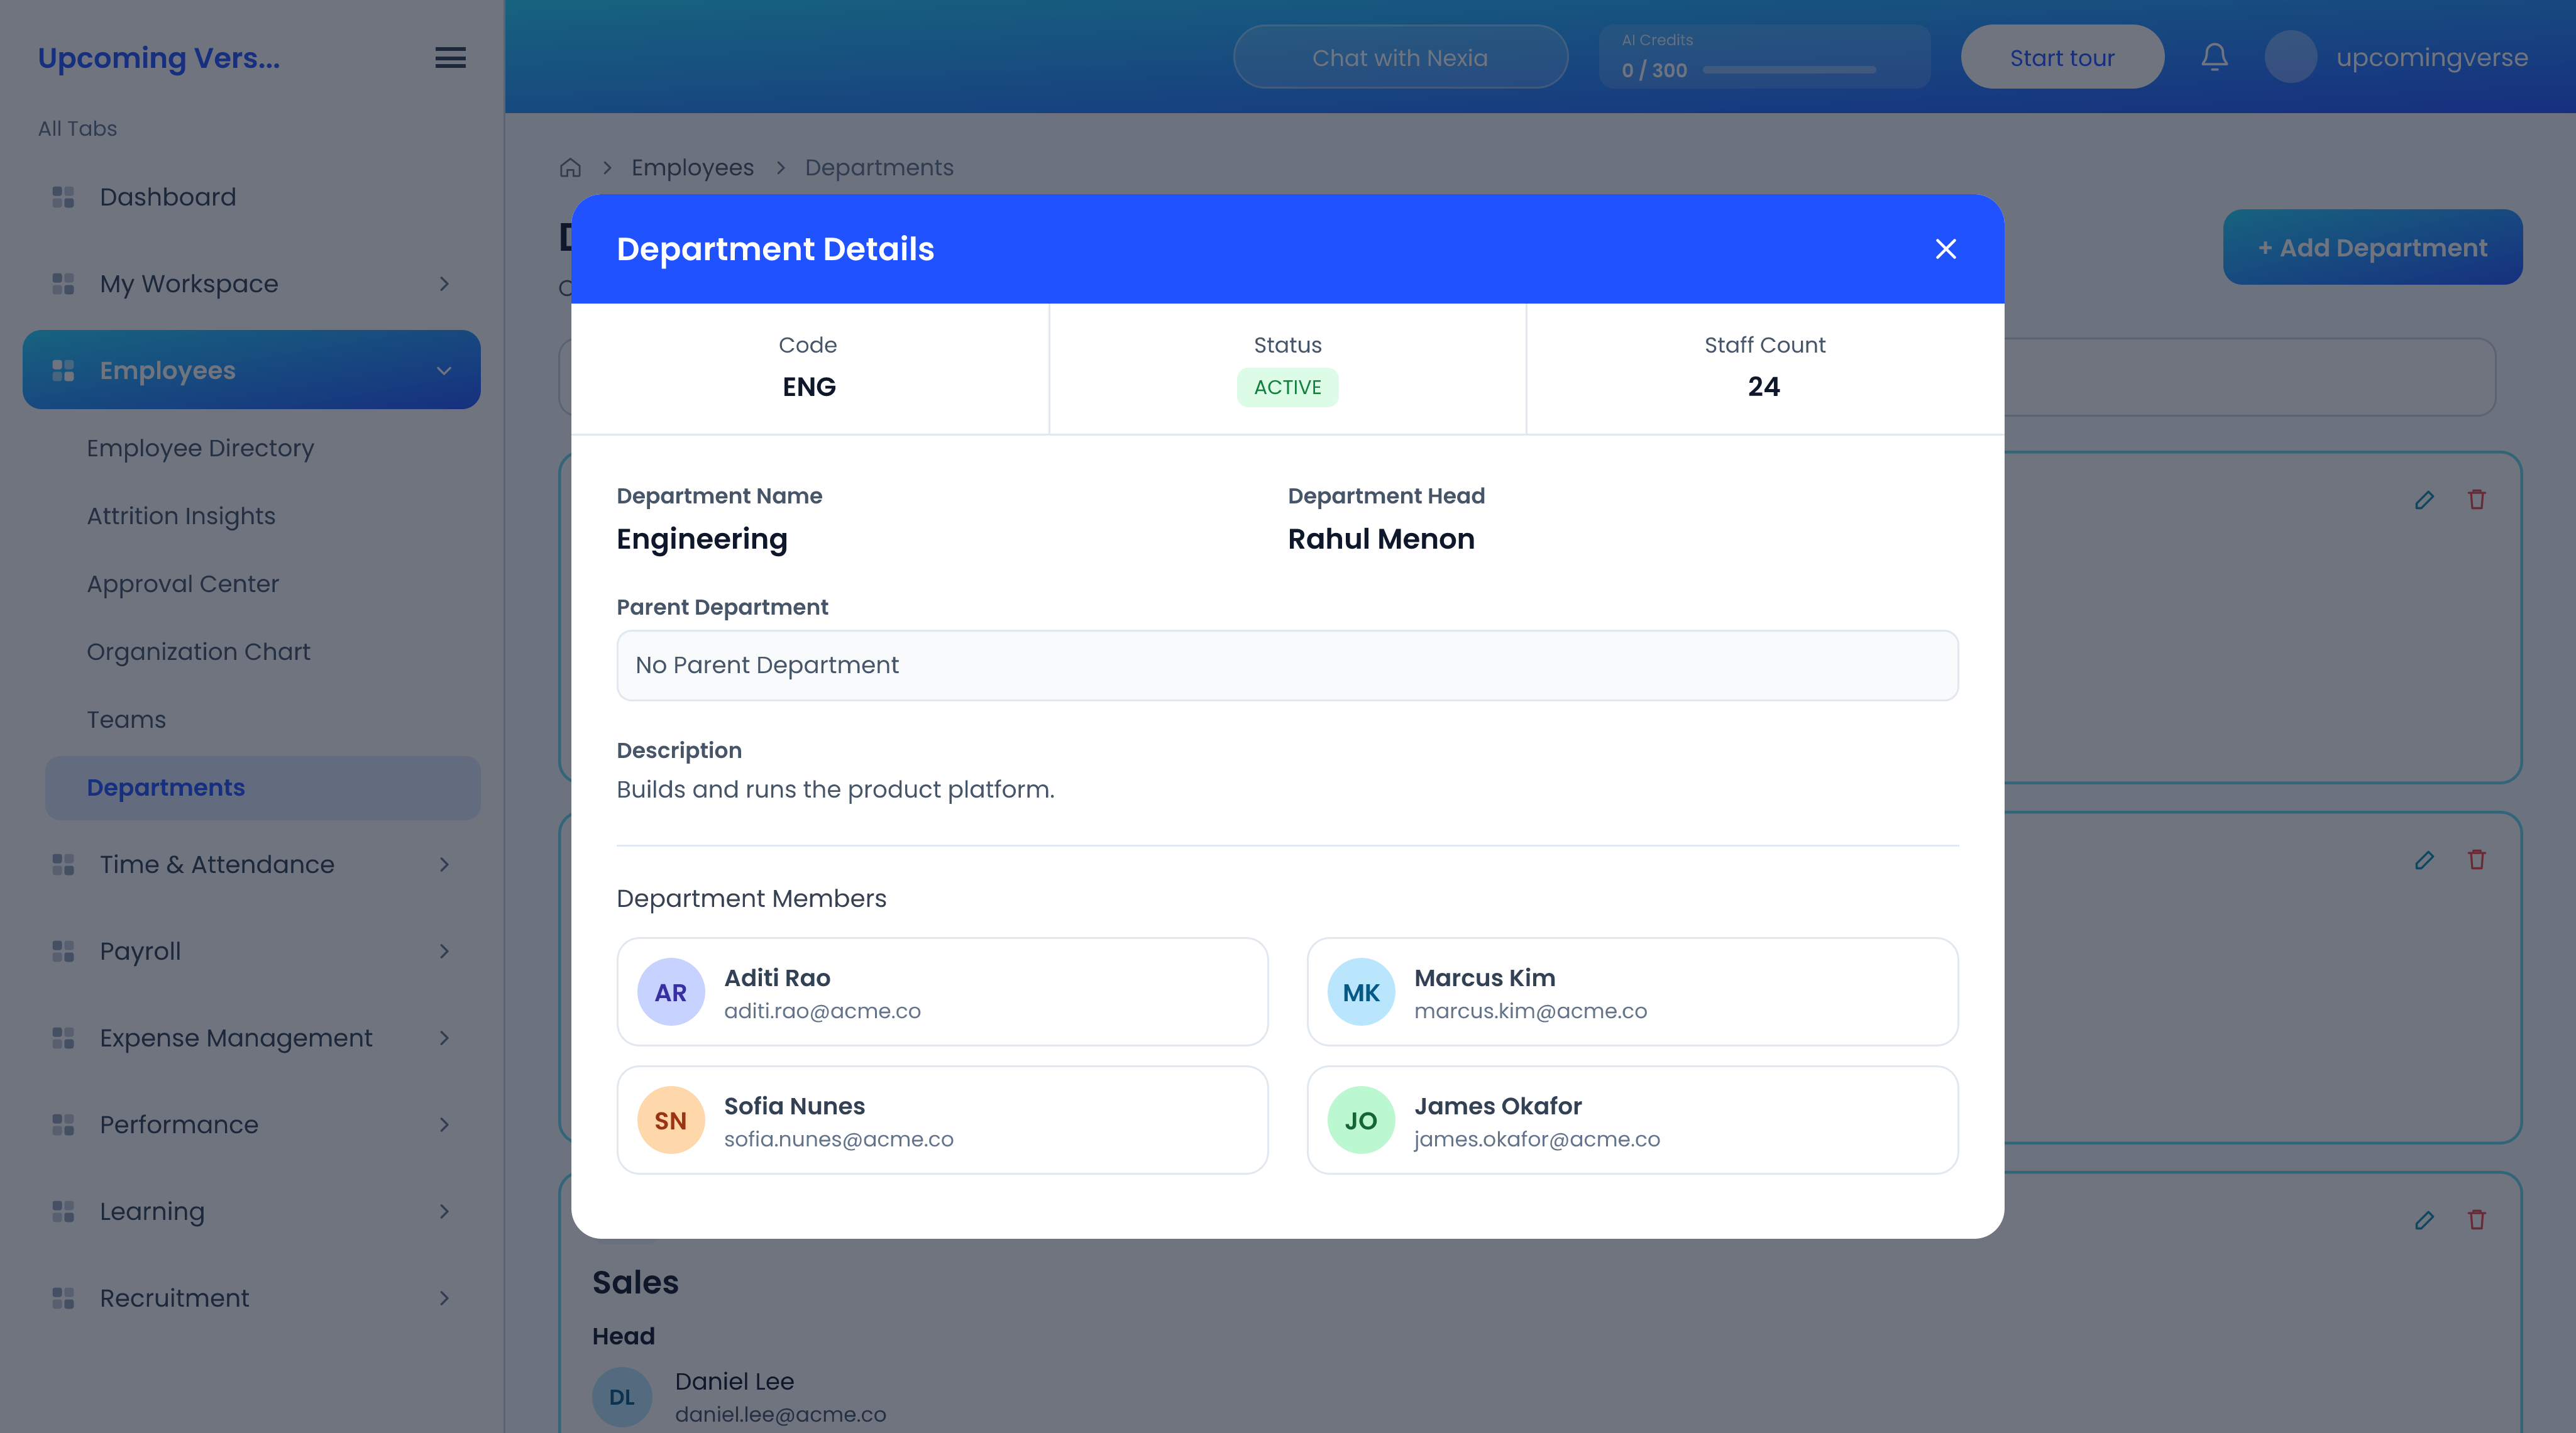Click the Recruitment grid icon
This screenshot has height=1433, width=2576.
pos(63,1298)
